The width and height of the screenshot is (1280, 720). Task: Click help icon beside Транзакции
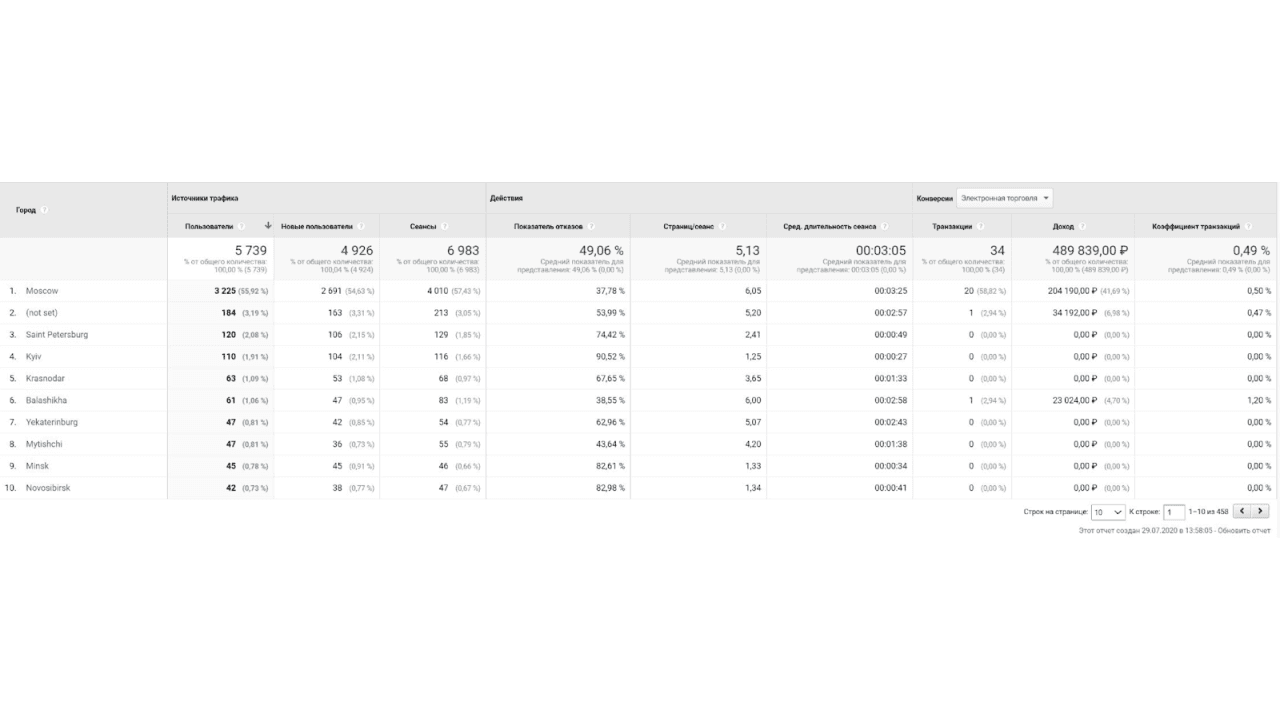tap(981, 226)
